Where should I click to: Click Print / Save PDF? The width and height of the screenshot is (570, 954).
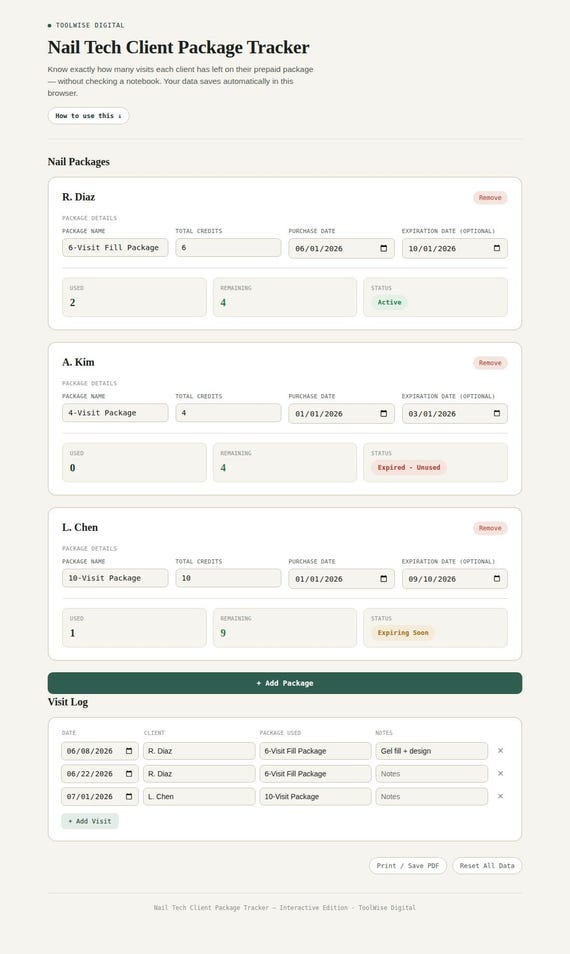tap(408, 866)
